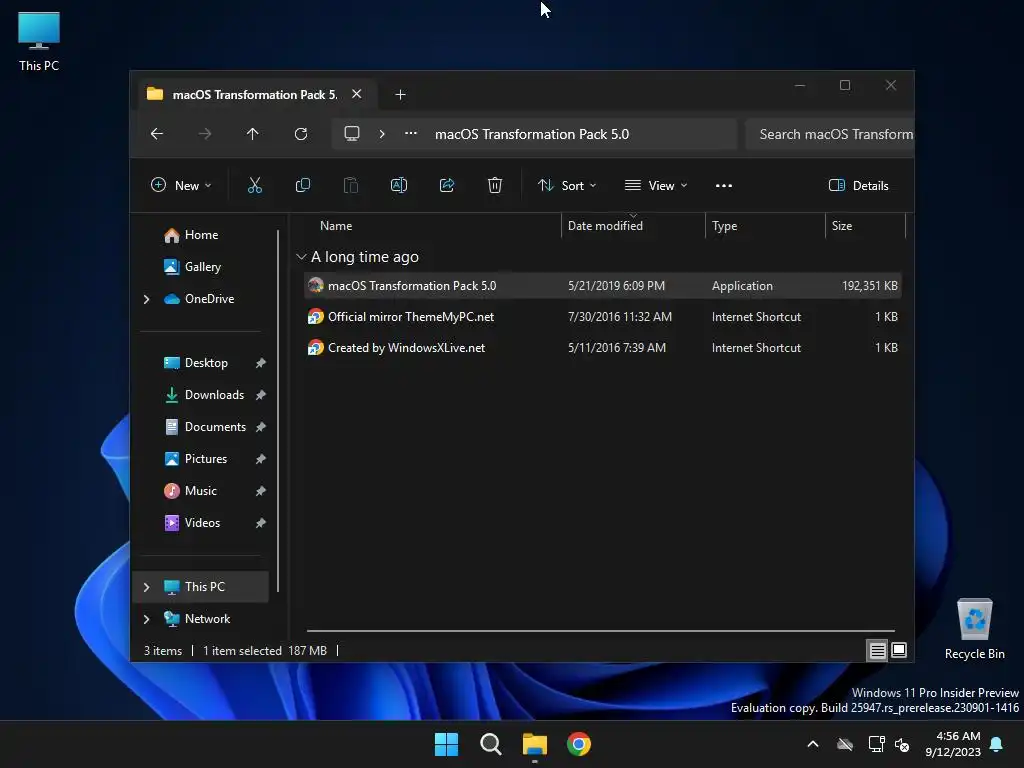Sort by Type column header
Screen dimensions: 1024x768
725,226
